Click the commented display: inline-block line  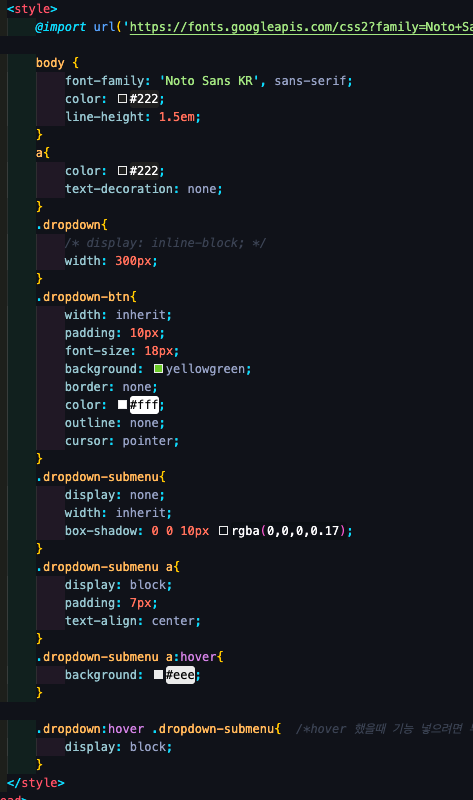[x=165, y=243]
